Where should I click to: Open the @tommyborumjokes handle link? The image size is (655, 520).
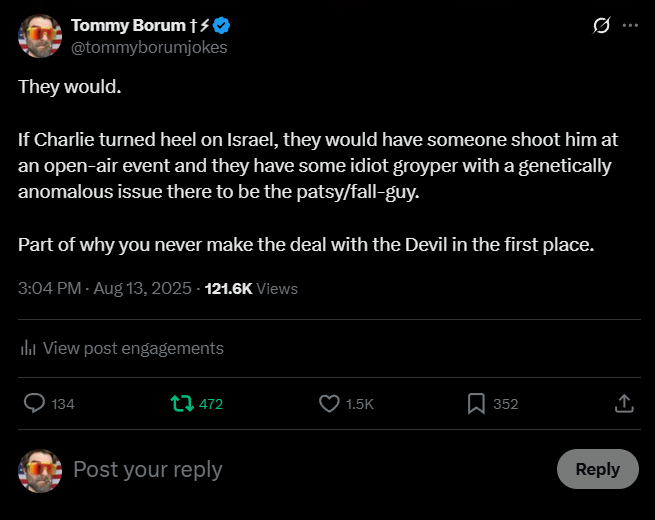149,47
